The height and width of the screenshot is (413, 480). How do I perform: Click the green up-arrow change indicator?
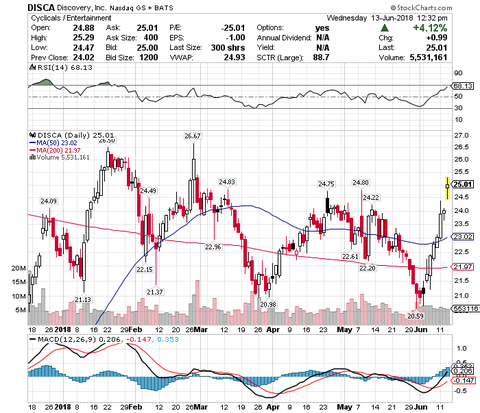(385, 28)
